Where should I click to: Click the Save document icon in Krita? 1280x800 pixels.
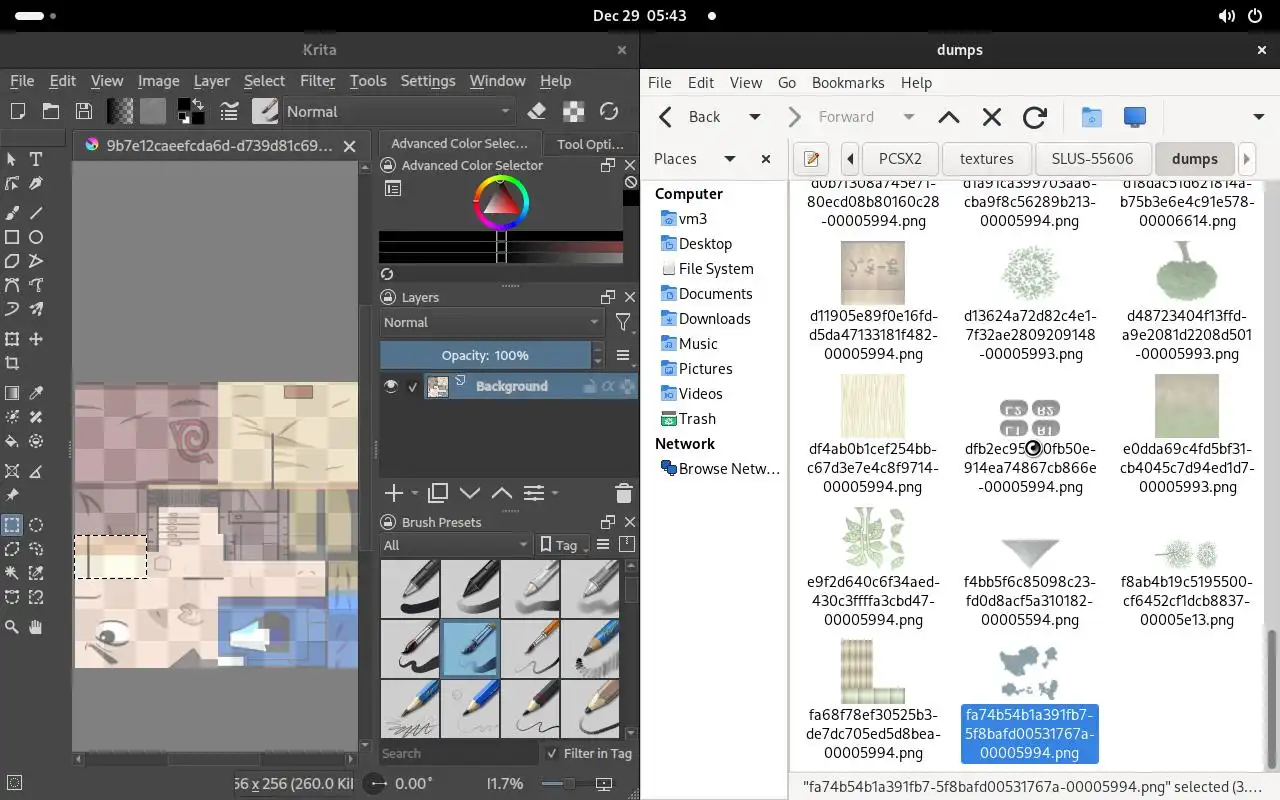84,112
